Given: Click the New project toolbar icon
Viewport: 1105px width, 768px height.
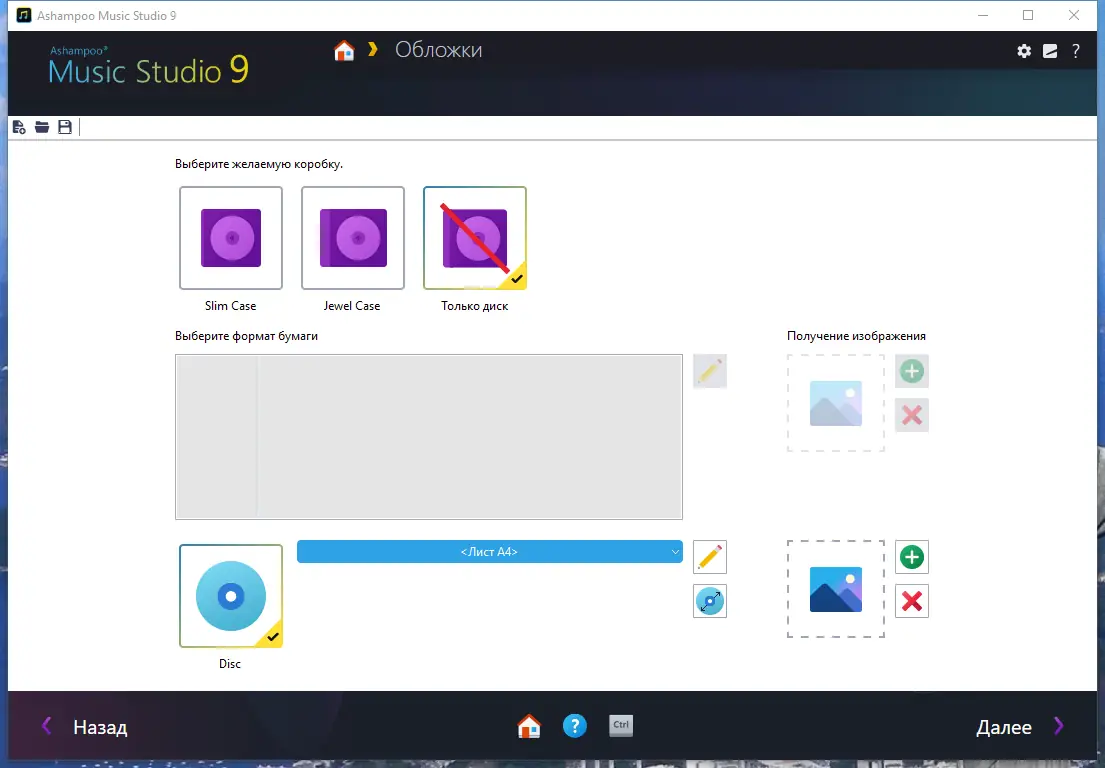Looking at the screenshot, I should (x=19, y=127).
